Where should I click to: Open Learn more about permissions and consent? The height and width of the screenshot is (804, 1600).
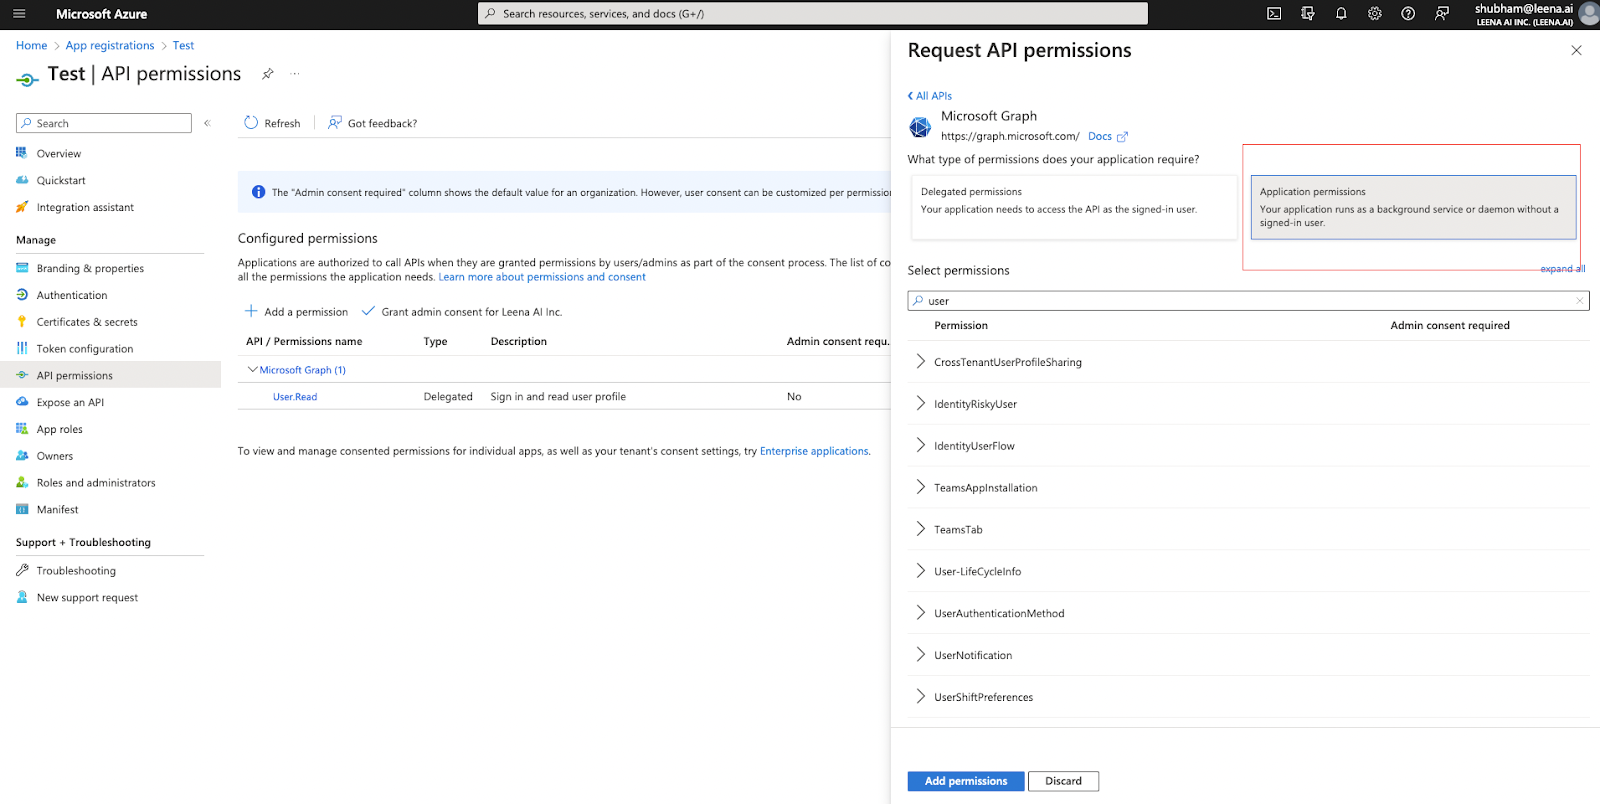pos(542,277)
